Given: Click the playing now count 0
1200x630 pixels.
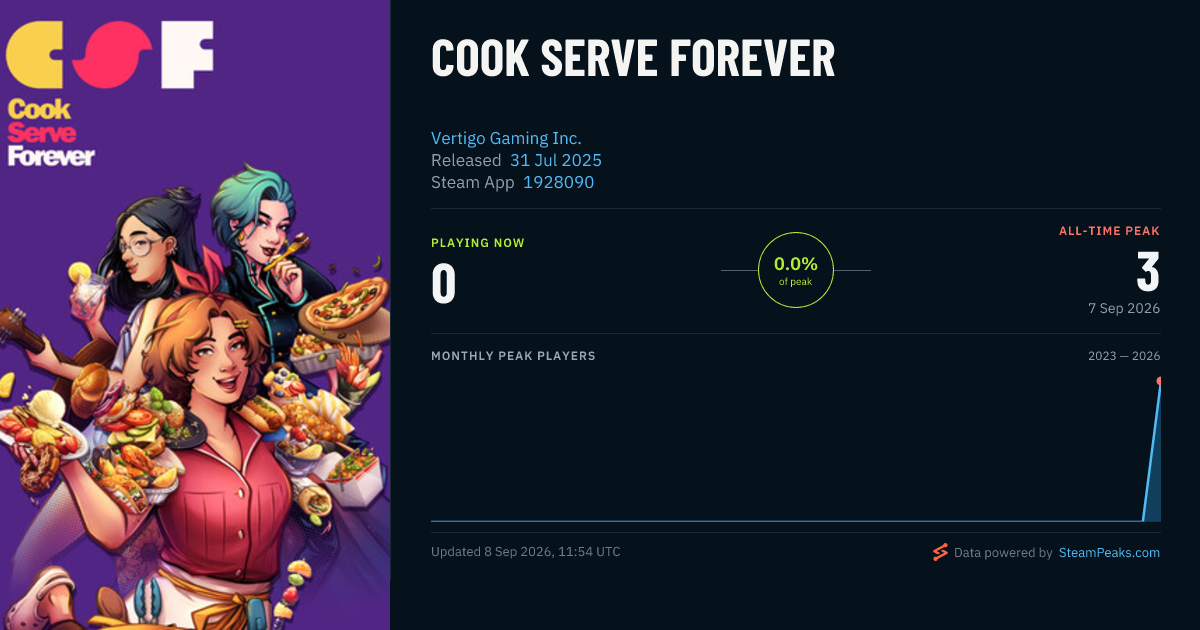Looking at the screenshot, I should [444, 283].
